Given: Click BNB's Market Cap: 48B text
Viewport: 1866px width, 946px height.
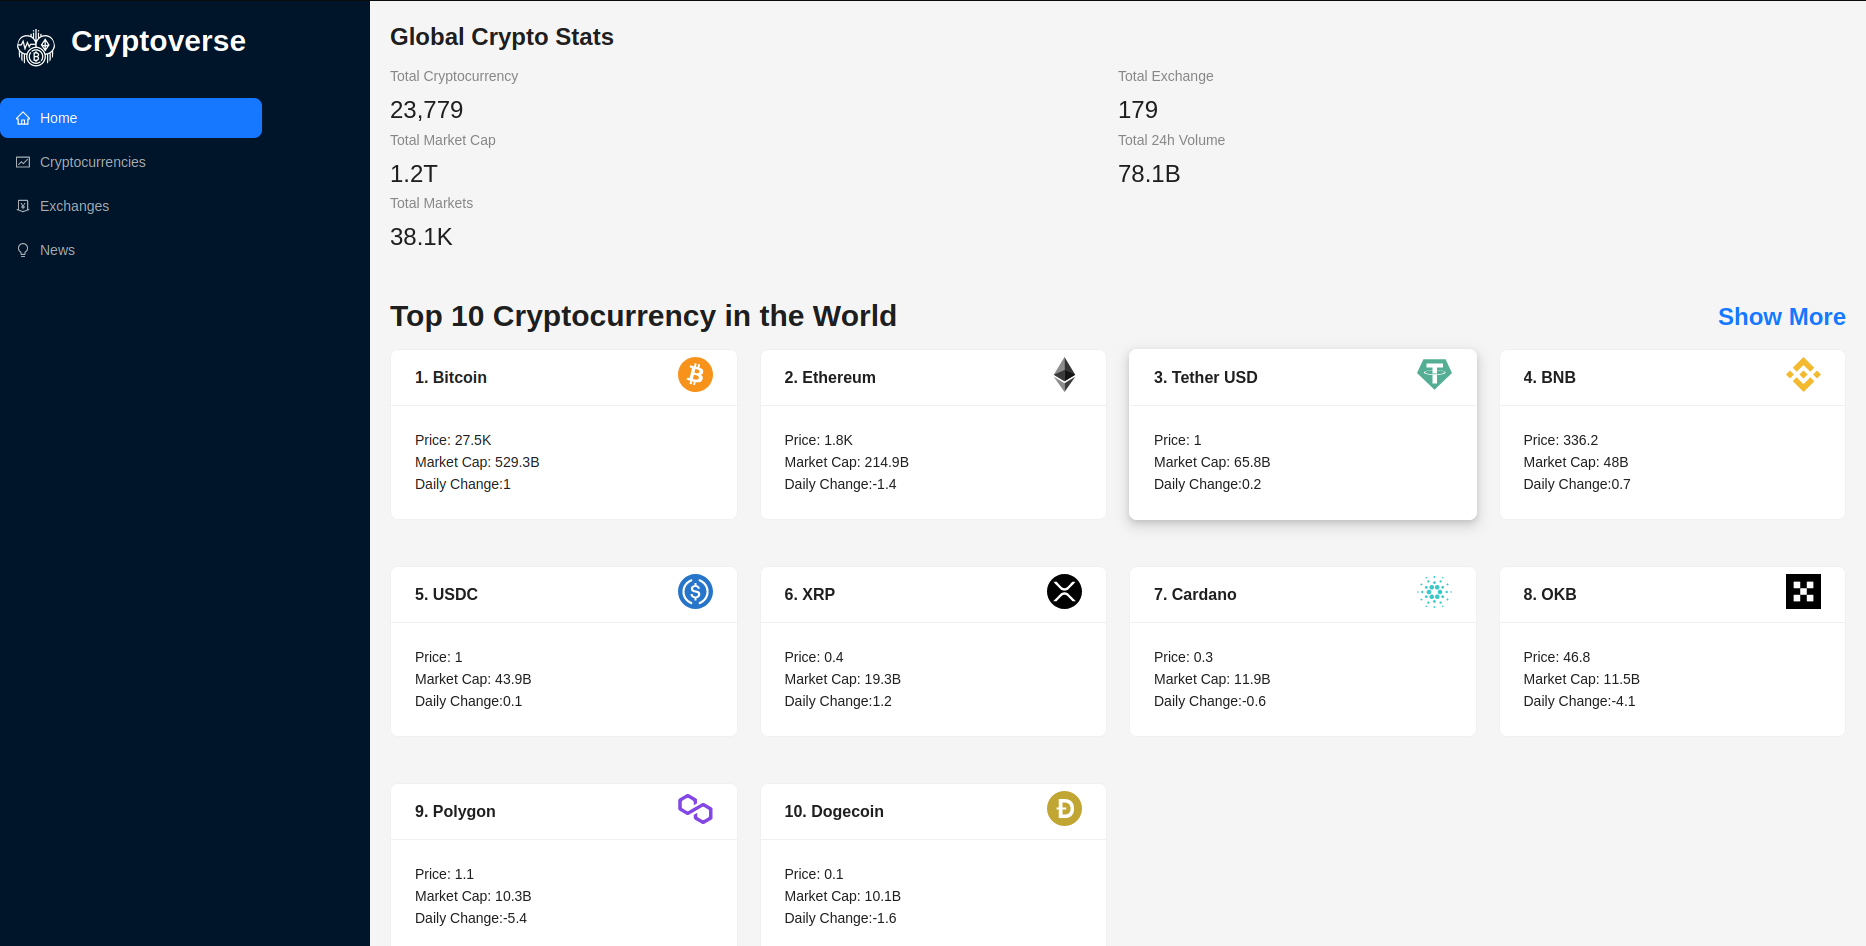Looking at the screenshot, I should (x=1576, y=462).
